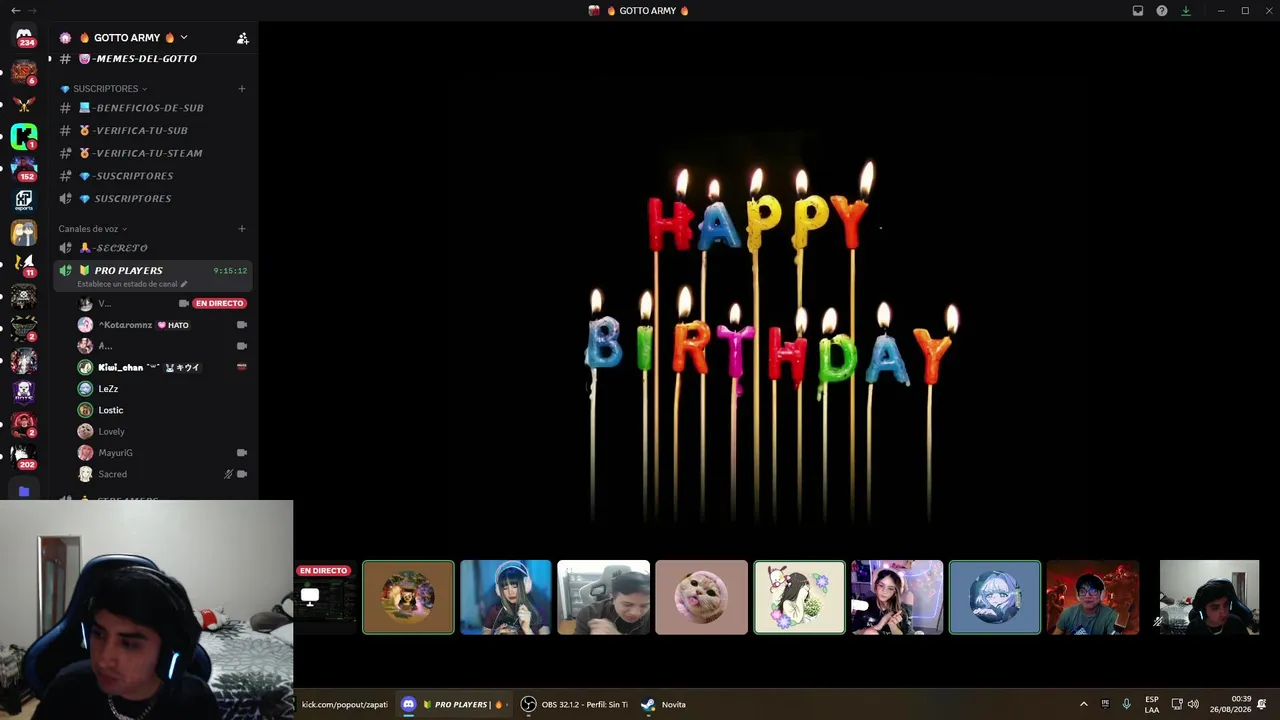Create a new voice channel in Canales de voz
This screenshot has height=720, width=1280.
point(241,229)
